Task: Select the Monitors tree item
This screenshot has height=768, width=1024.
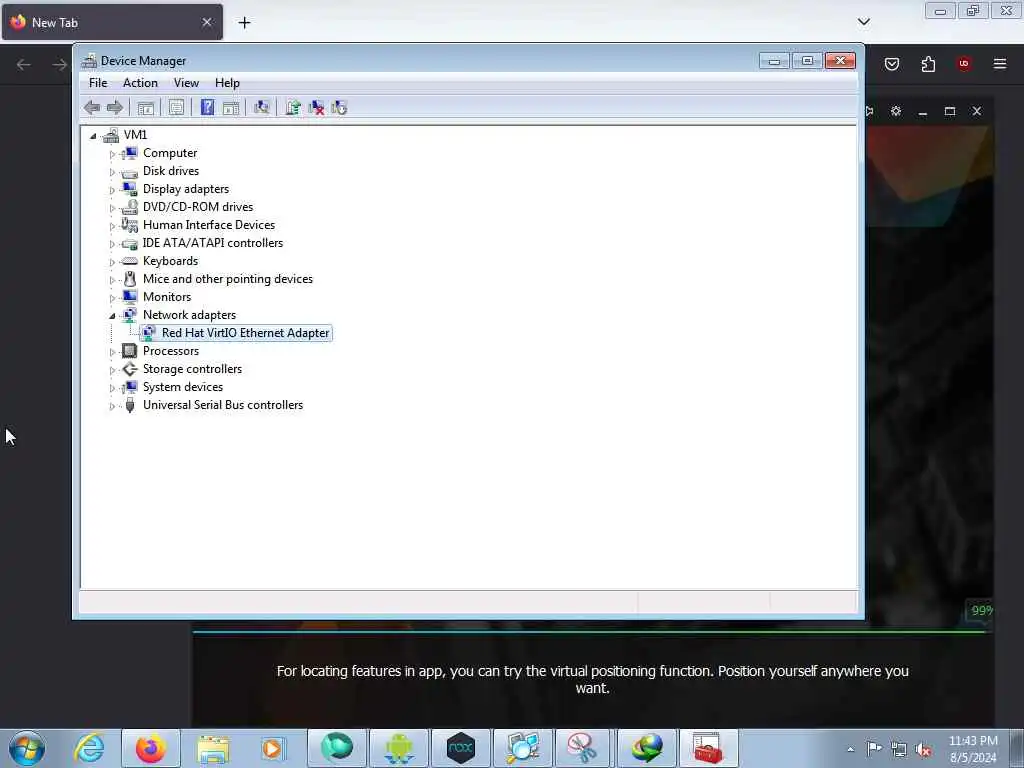Action: click(167, 297)
